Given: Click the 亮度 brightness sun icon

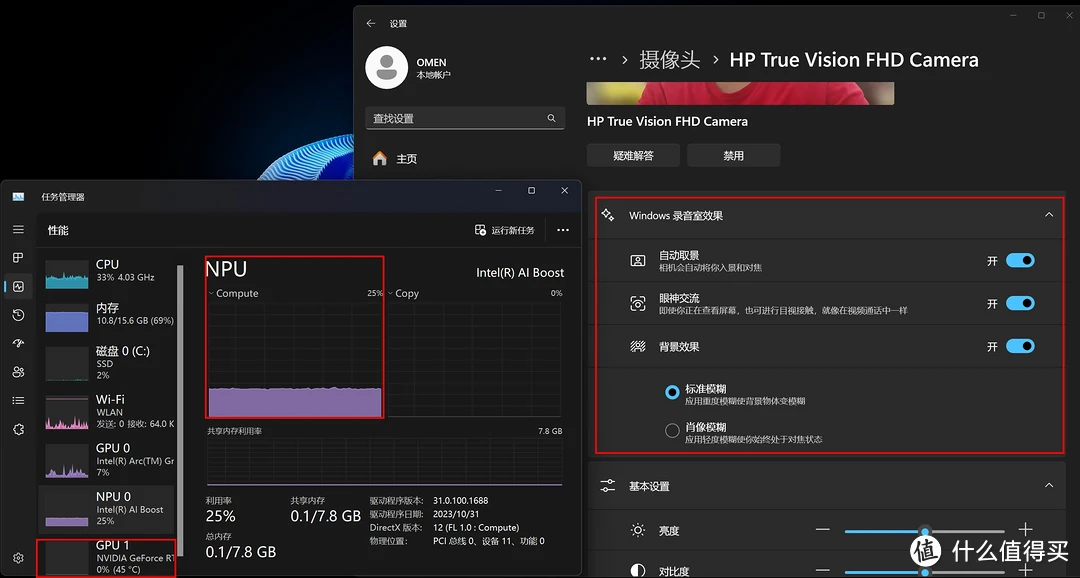Looking at the screenshot, I should (638, 530).
